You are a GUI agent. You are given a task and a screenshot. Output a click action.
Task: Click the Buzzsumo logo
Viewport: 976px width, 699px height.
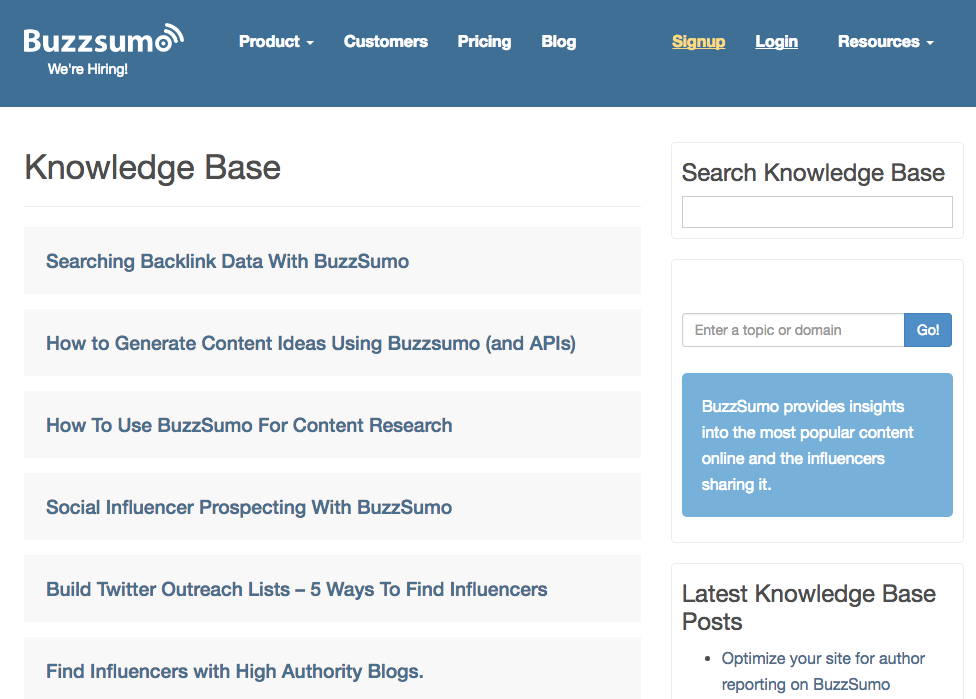[103, 39]
